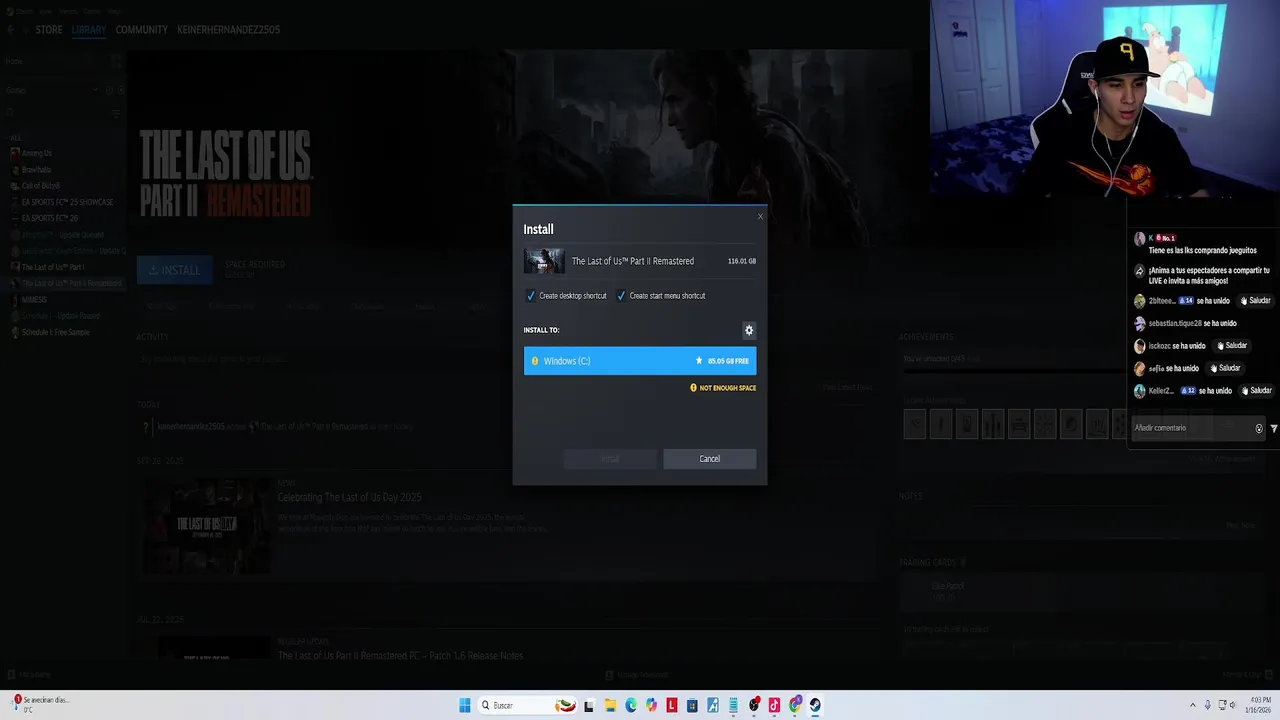The image size is (1280, 720).
Task: Open Microsoft Edge from the taskbar
Action: [x=631, y=705]
